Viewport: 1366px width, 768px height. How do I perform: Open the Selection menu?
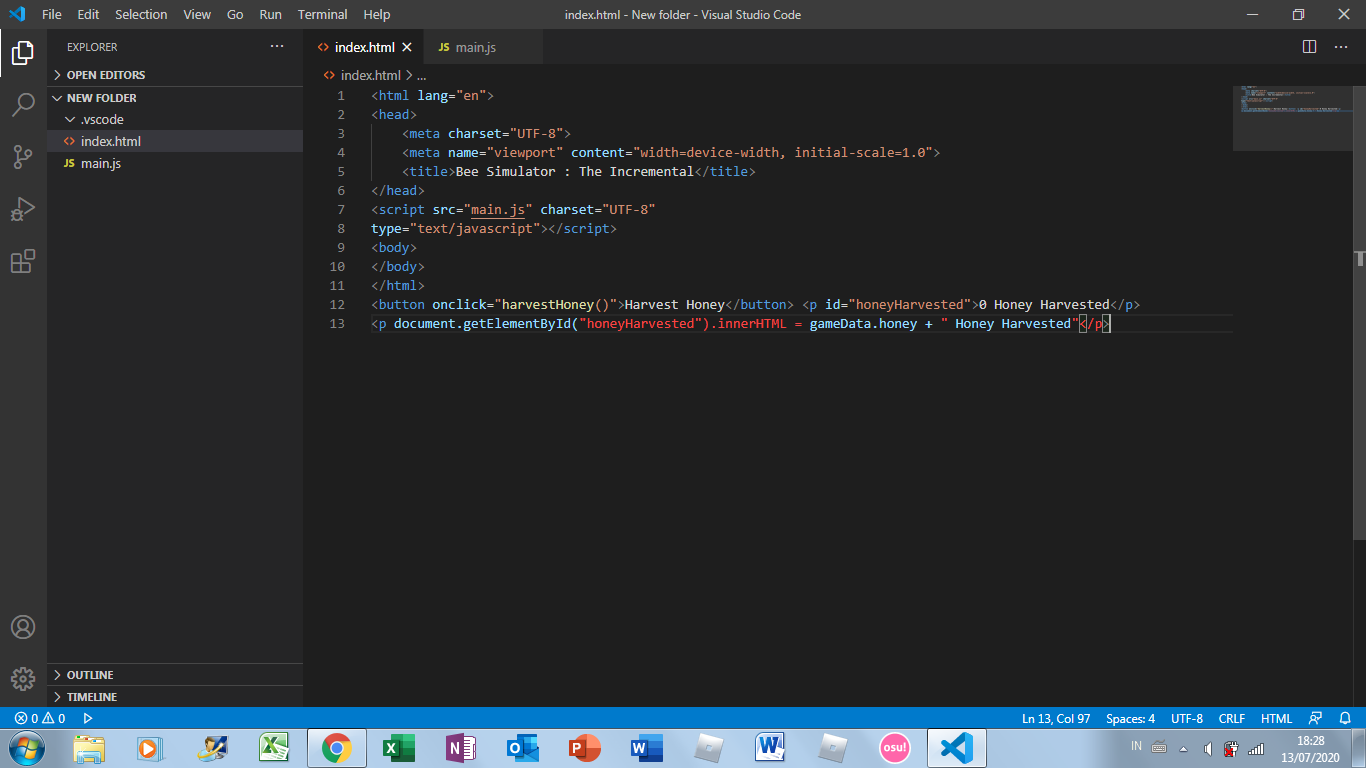tap(141, 14)
